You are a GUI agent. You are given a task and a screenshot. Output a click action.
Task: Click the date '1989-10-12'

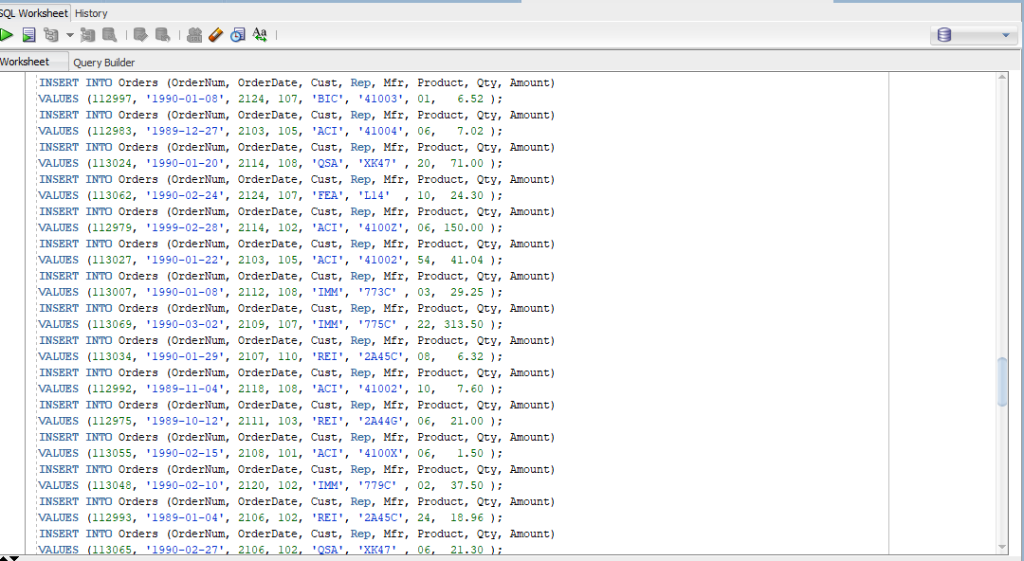185,421
